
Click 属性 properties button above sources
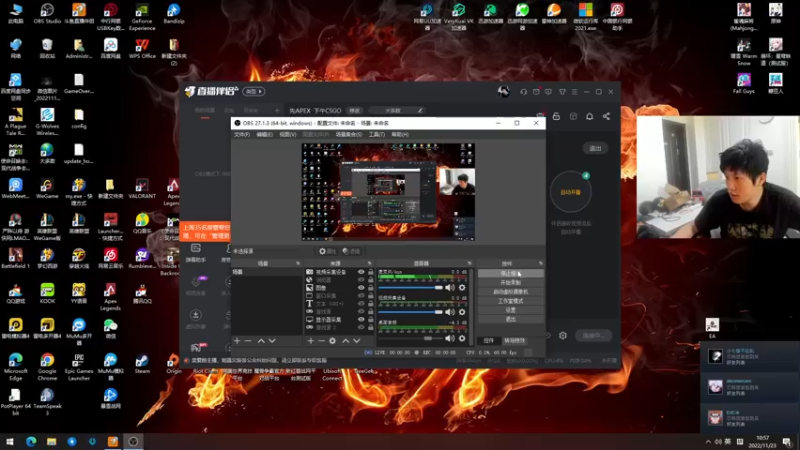tap(328, 251)
